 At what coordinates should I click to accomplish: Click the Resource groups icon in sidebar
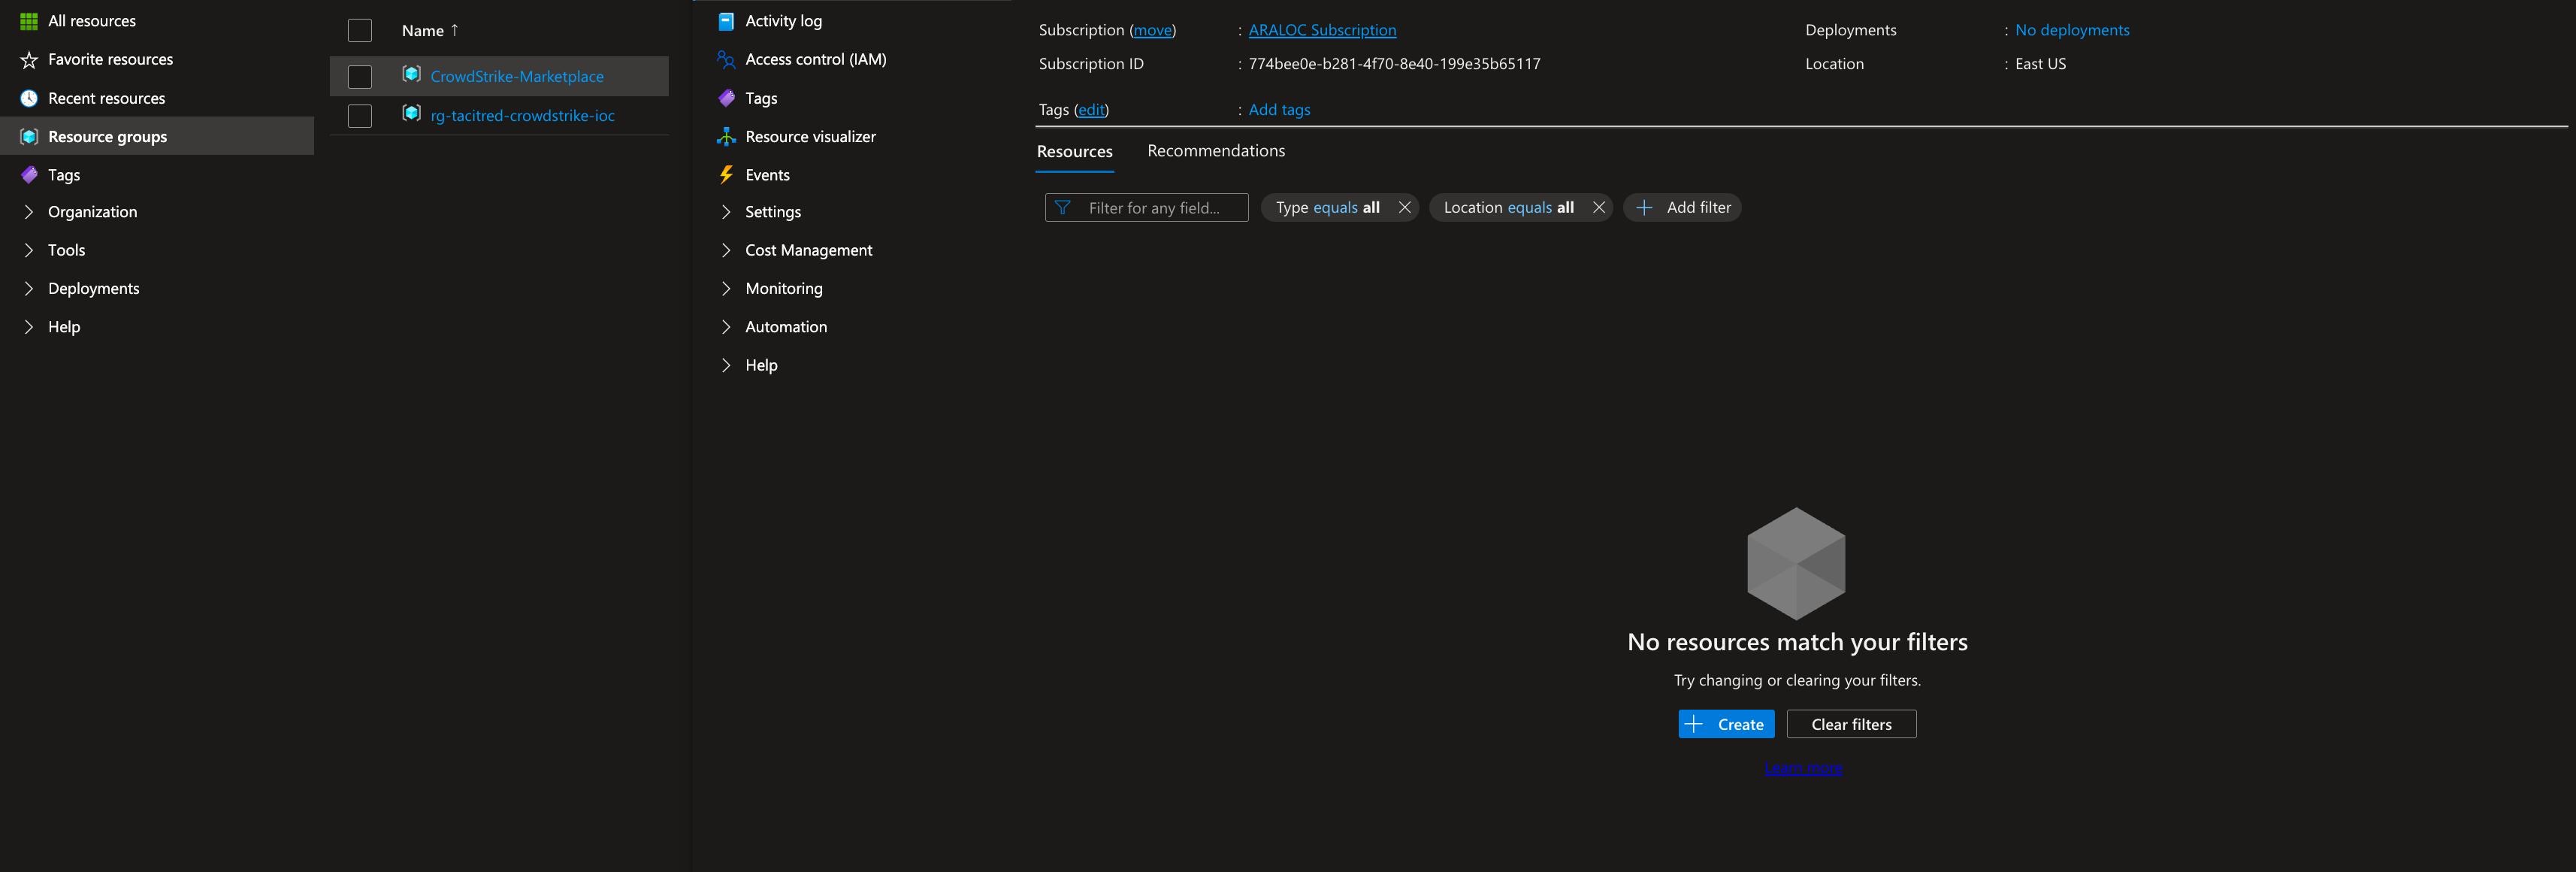click(x=29, y=136)
